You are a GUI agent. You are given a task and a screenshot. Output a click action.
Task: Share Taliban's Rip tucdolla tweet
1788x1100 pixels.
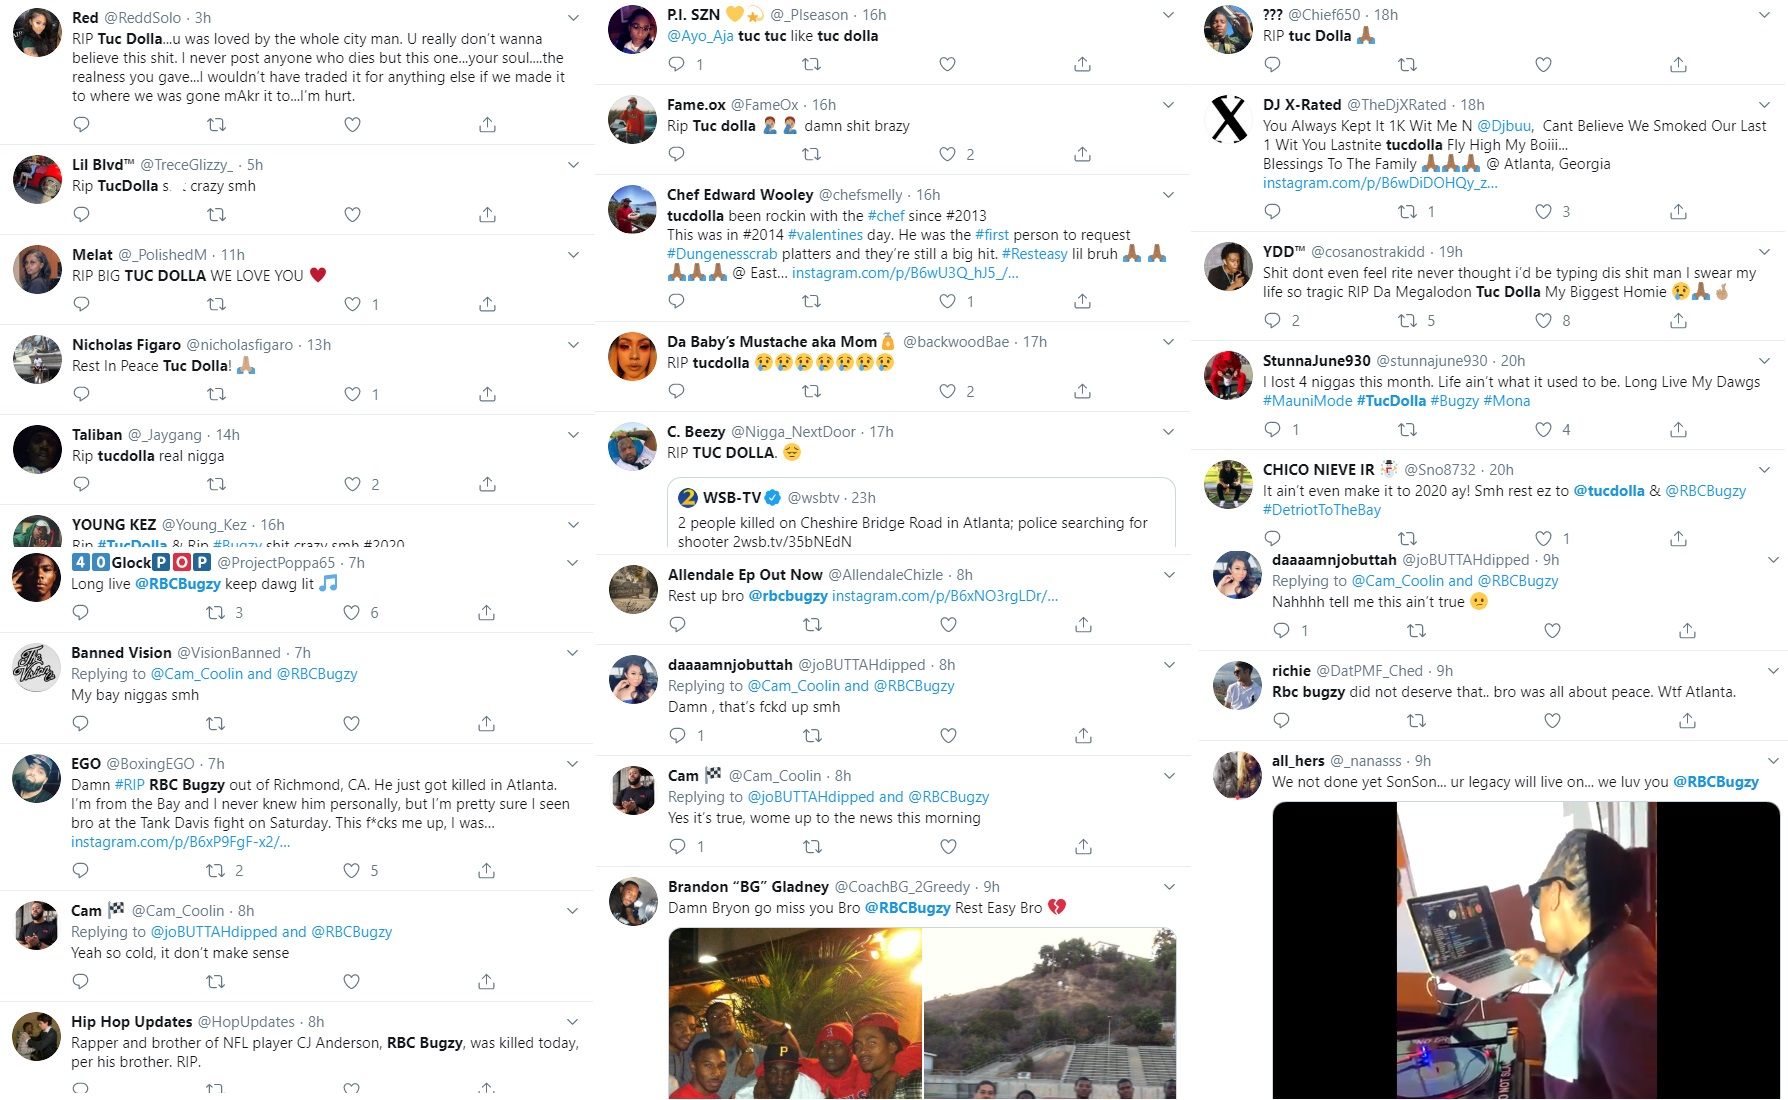[487, 484]
